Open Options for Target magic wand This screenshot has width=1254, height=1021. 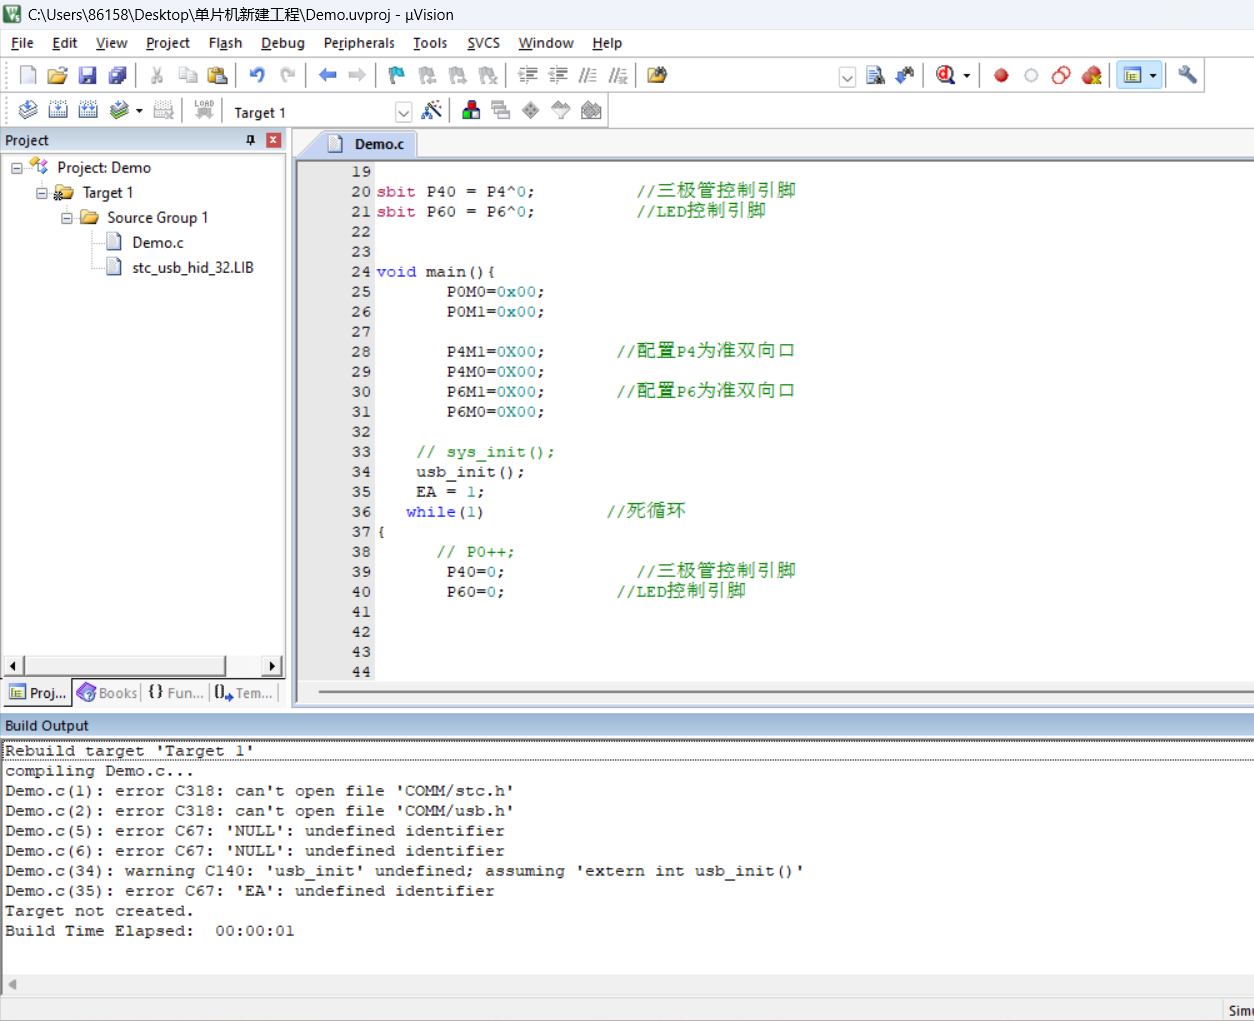[x=432, y=110]
